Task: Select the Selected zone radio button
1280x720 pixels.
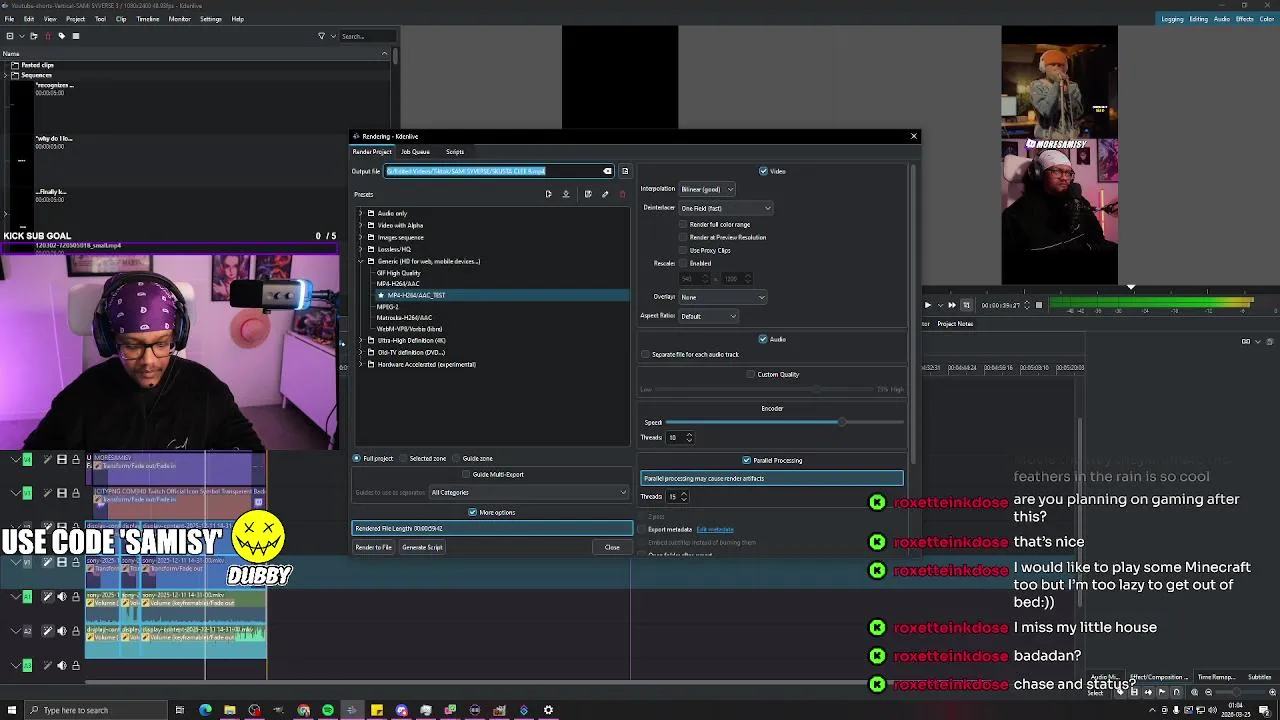Action: tap(403, 458)
